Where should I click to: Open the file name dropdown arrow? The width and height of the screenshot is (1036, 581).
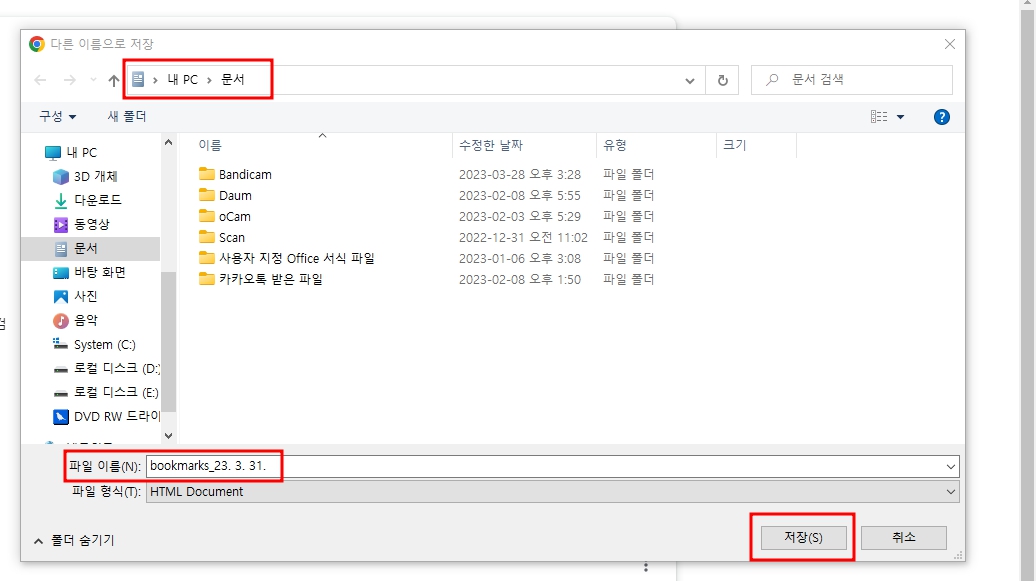tap(951, 467)
